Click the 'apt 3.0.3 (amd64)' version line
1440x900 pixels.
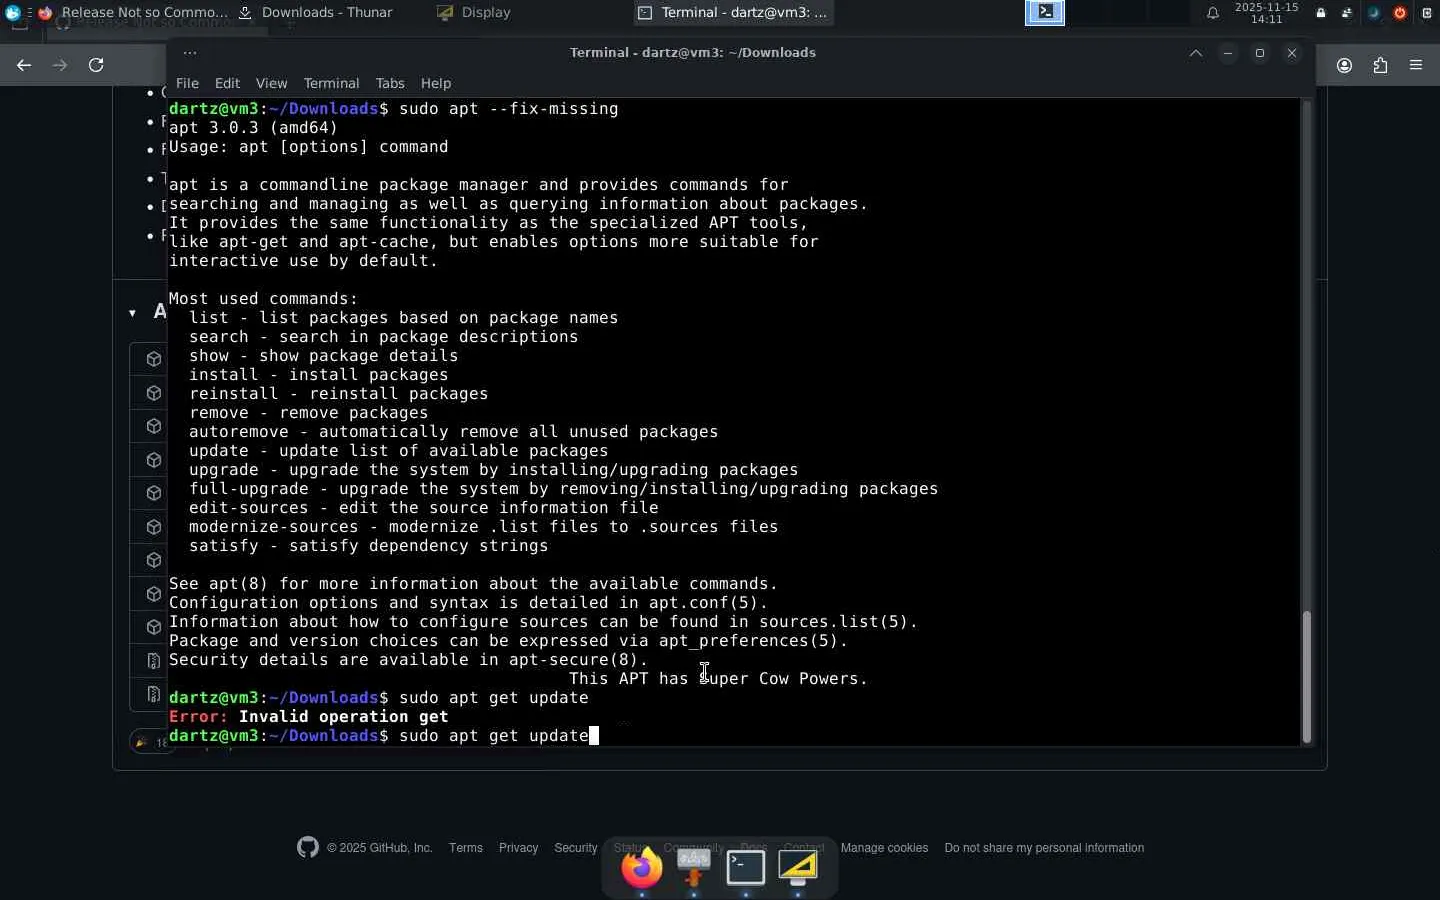[253, 128]
